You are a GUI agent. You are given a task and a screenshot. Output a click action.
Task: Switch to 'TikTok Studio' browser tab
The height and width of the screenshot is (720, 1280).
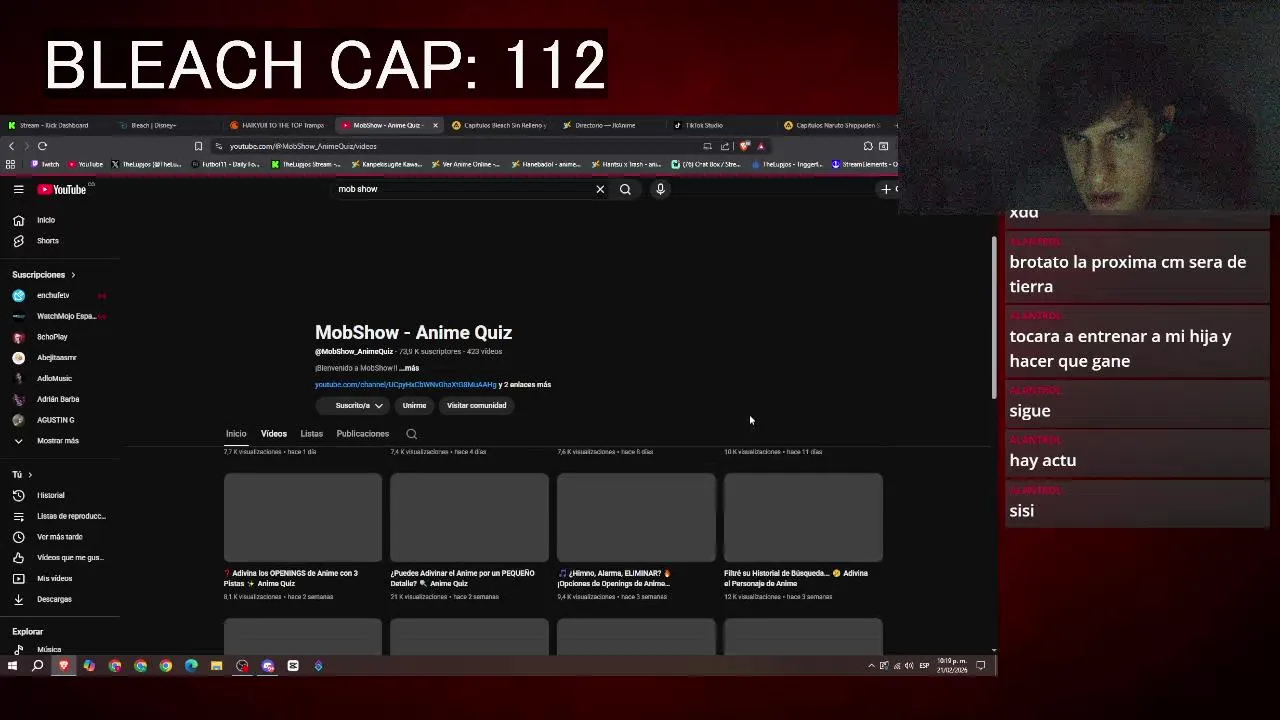point(705,125)
